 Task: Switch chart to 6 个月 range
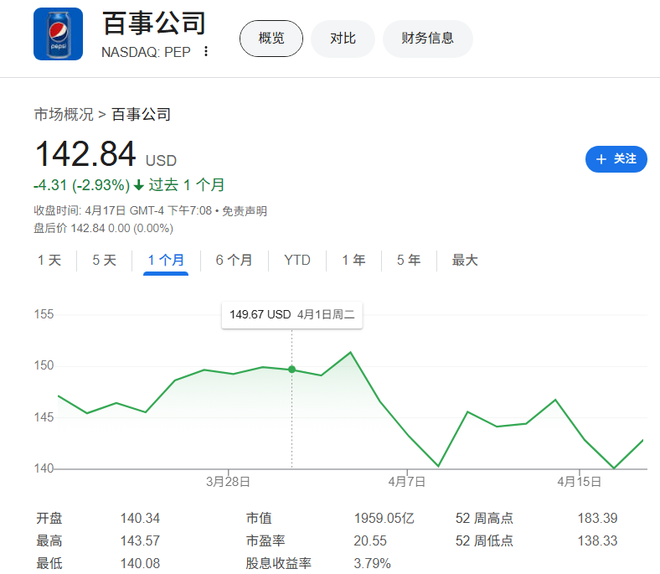pyautogui.click(x=234, y=260)
